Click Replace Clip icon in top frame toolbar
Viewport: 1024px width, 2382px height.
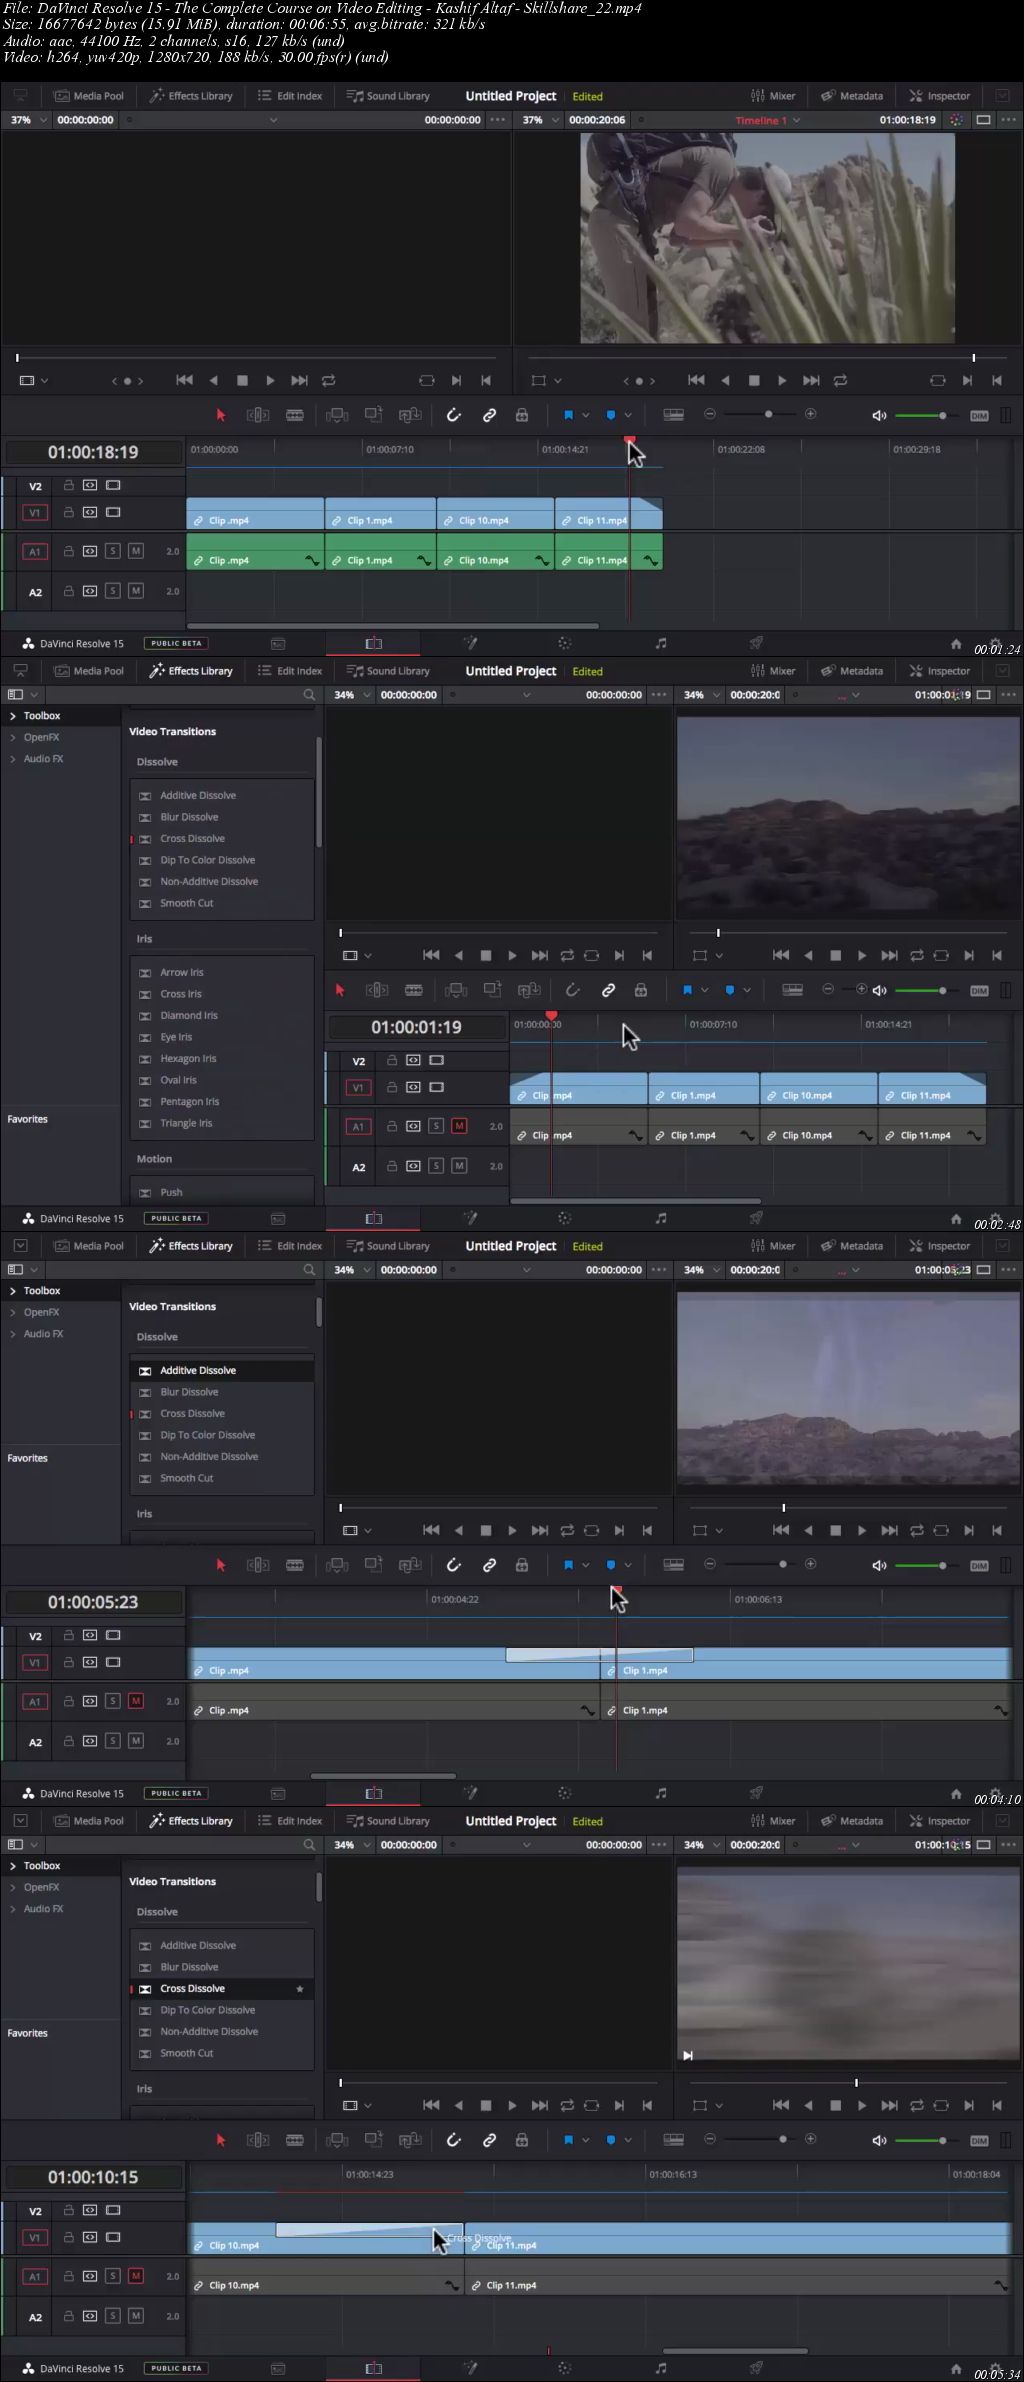pyautogui.click(x=410, y=415)
